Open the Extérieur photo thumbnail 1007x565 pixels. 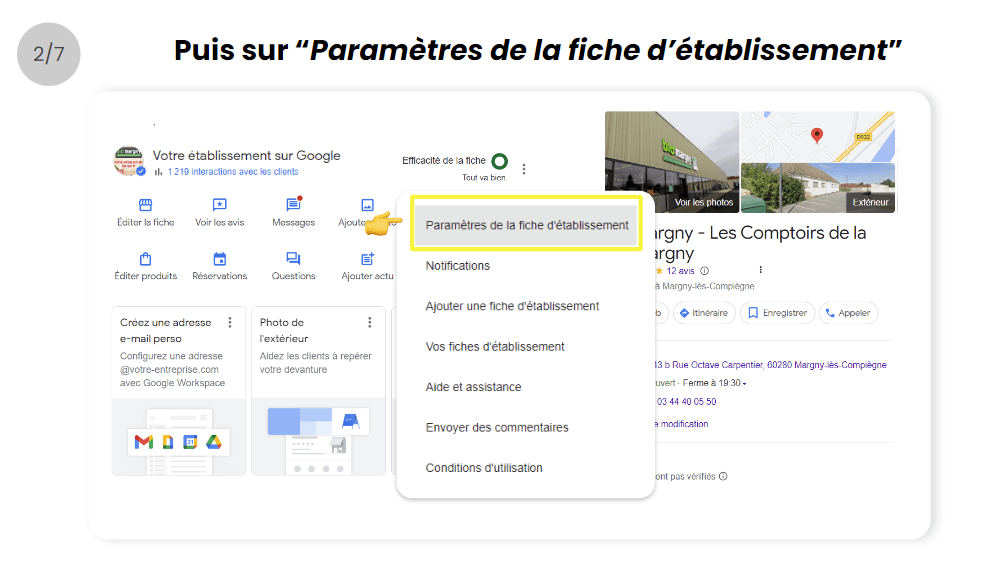[818, 187]
